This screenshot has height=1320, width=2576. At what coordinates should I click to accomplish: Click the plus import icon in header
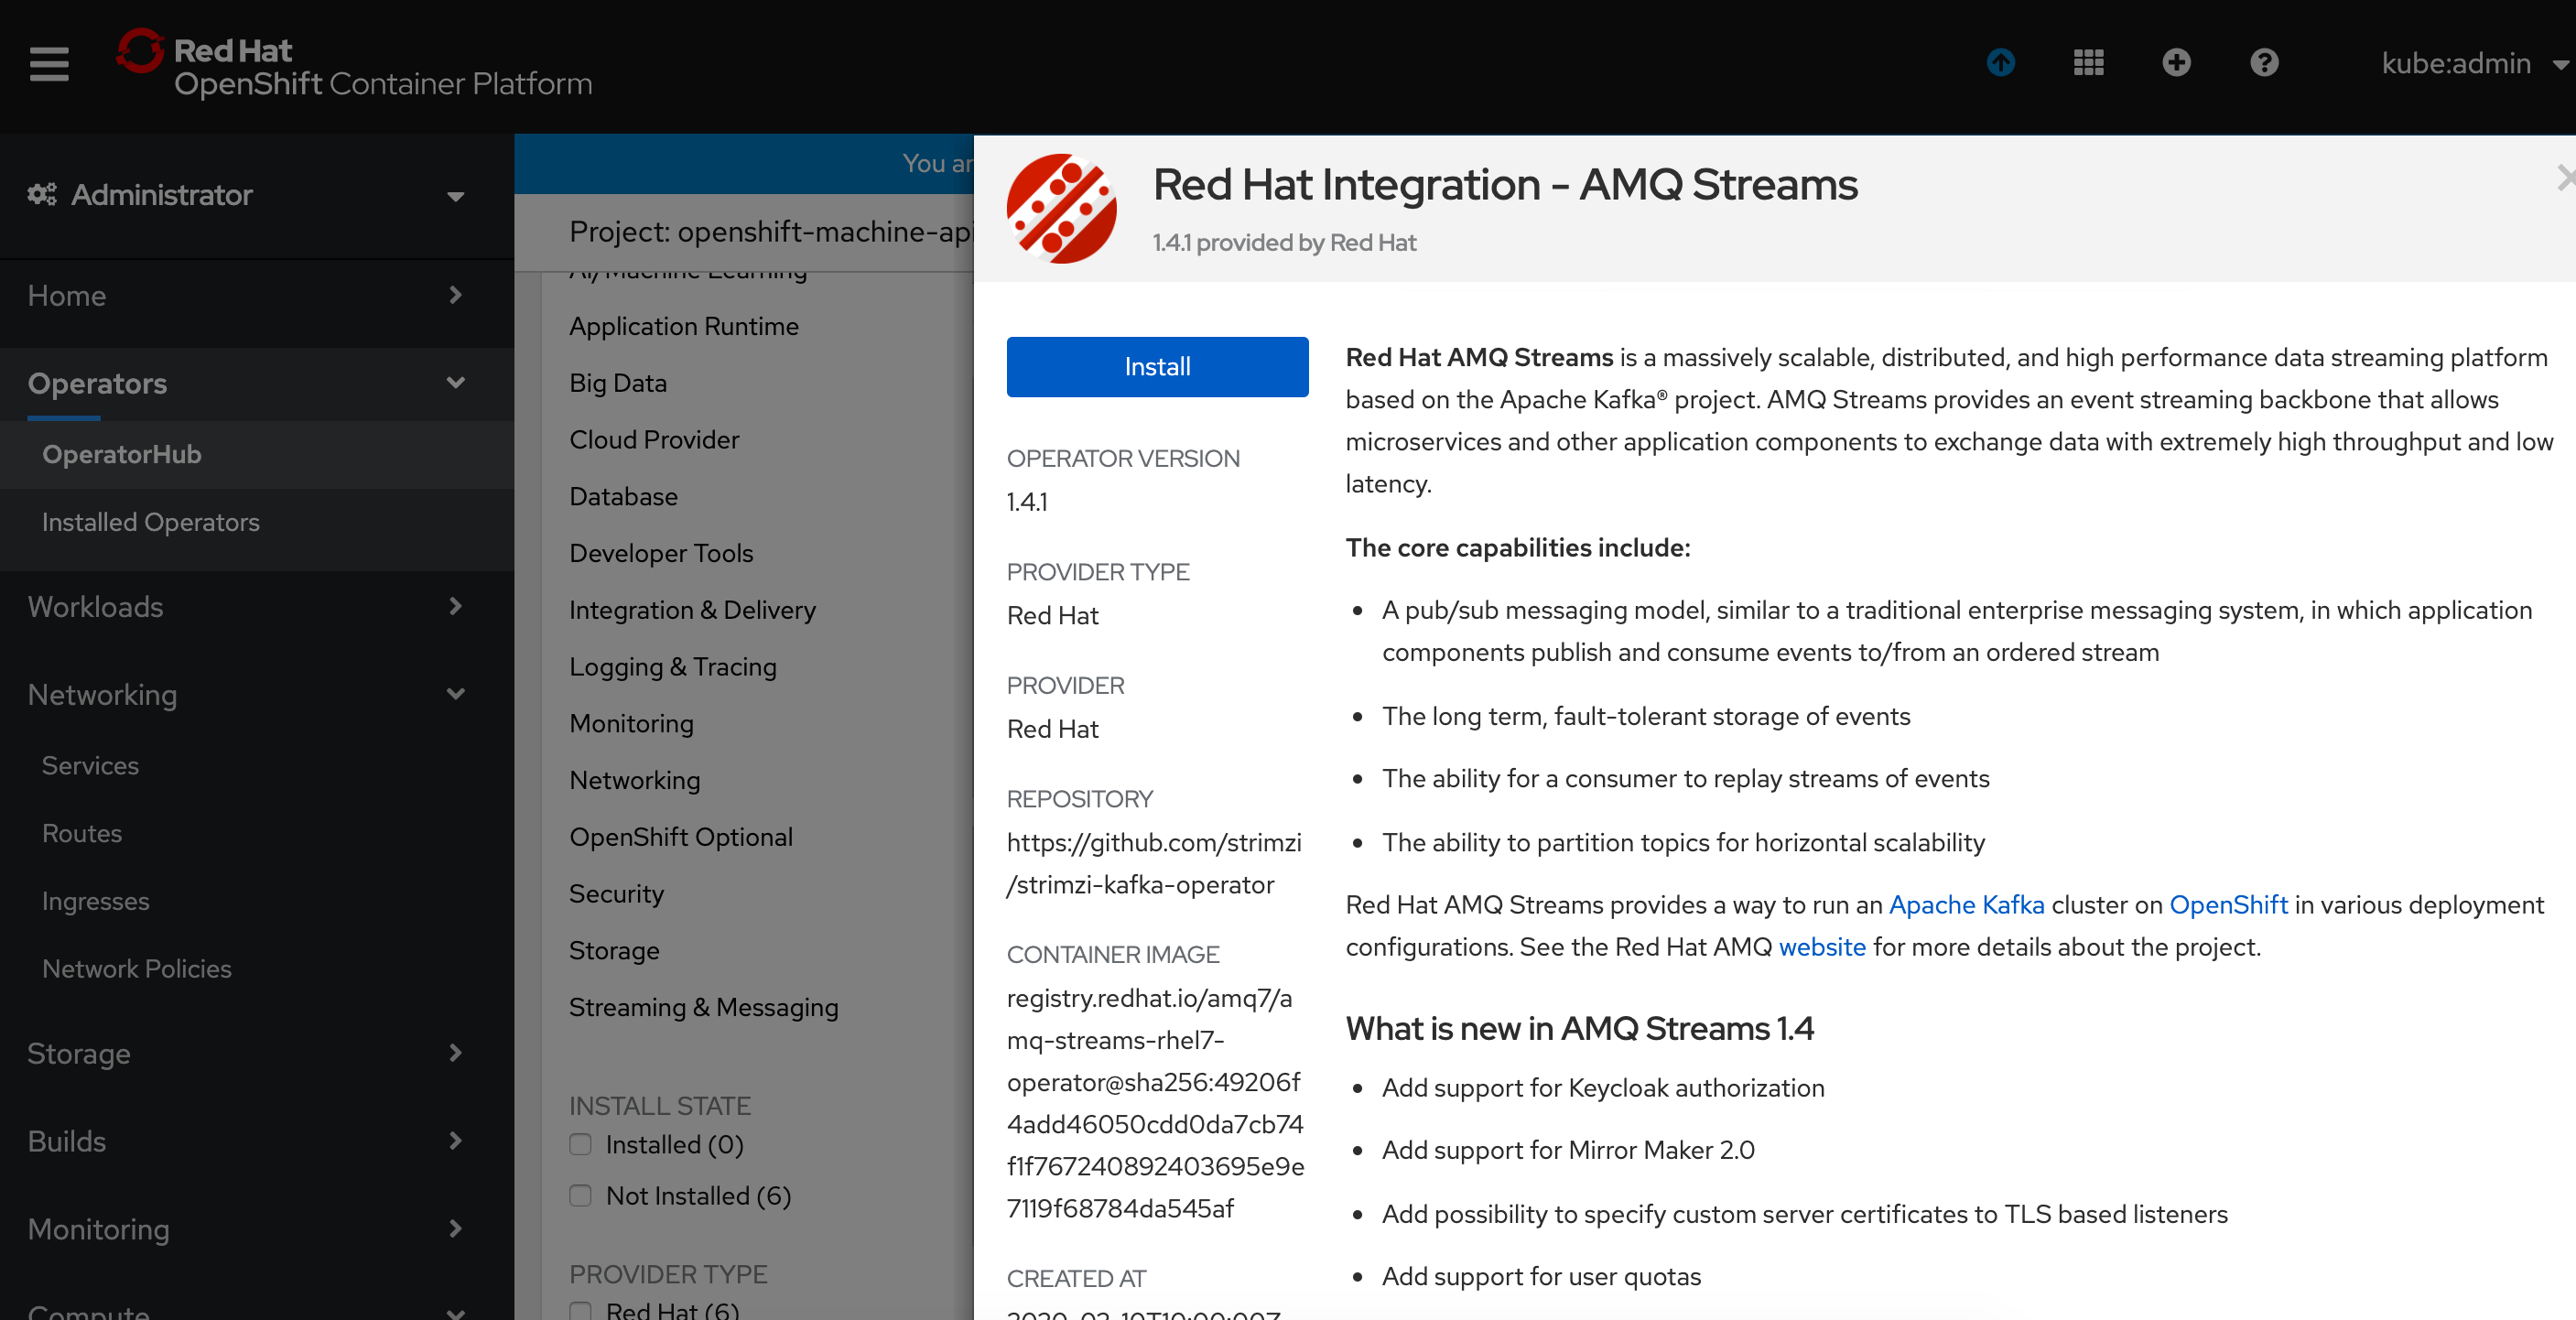tap(2177, 63)
